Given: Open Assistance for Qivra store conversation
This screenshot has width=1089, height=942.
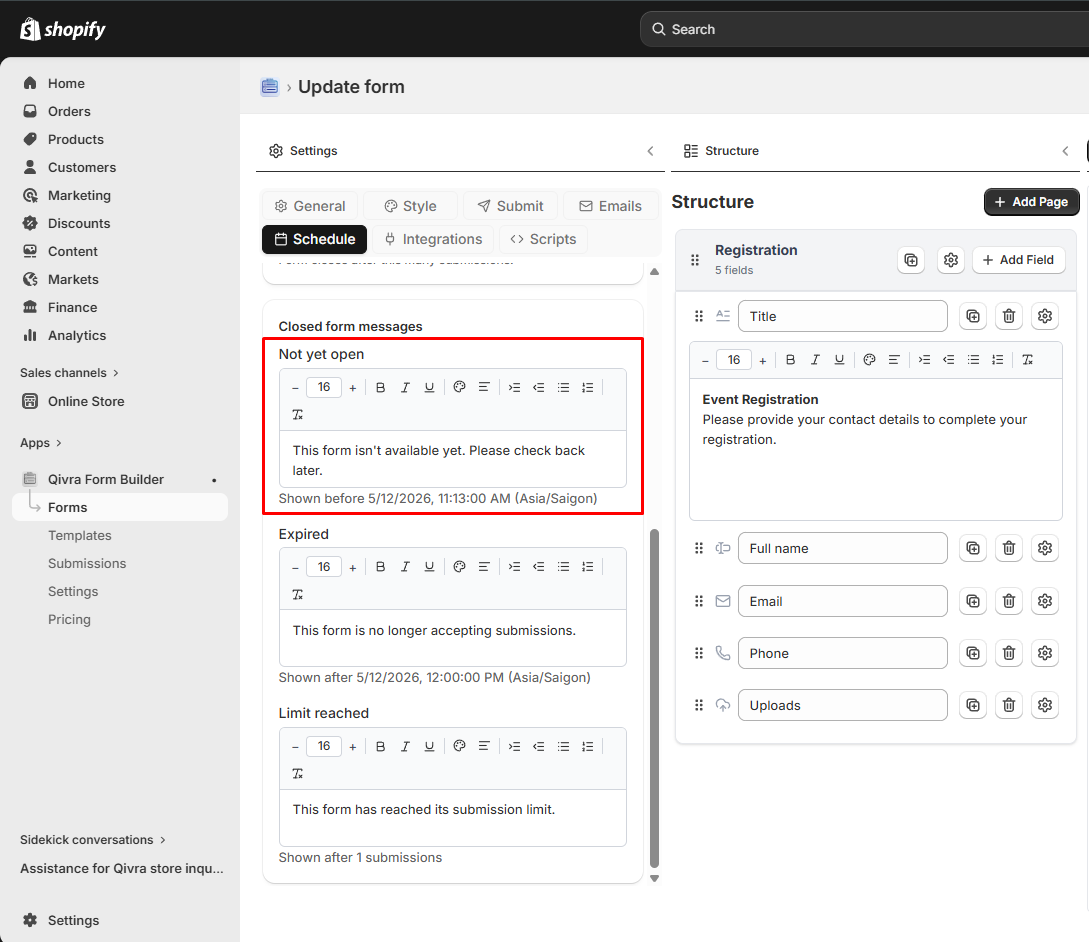Looking at the screenshot, I should click(x=122, y=868).
